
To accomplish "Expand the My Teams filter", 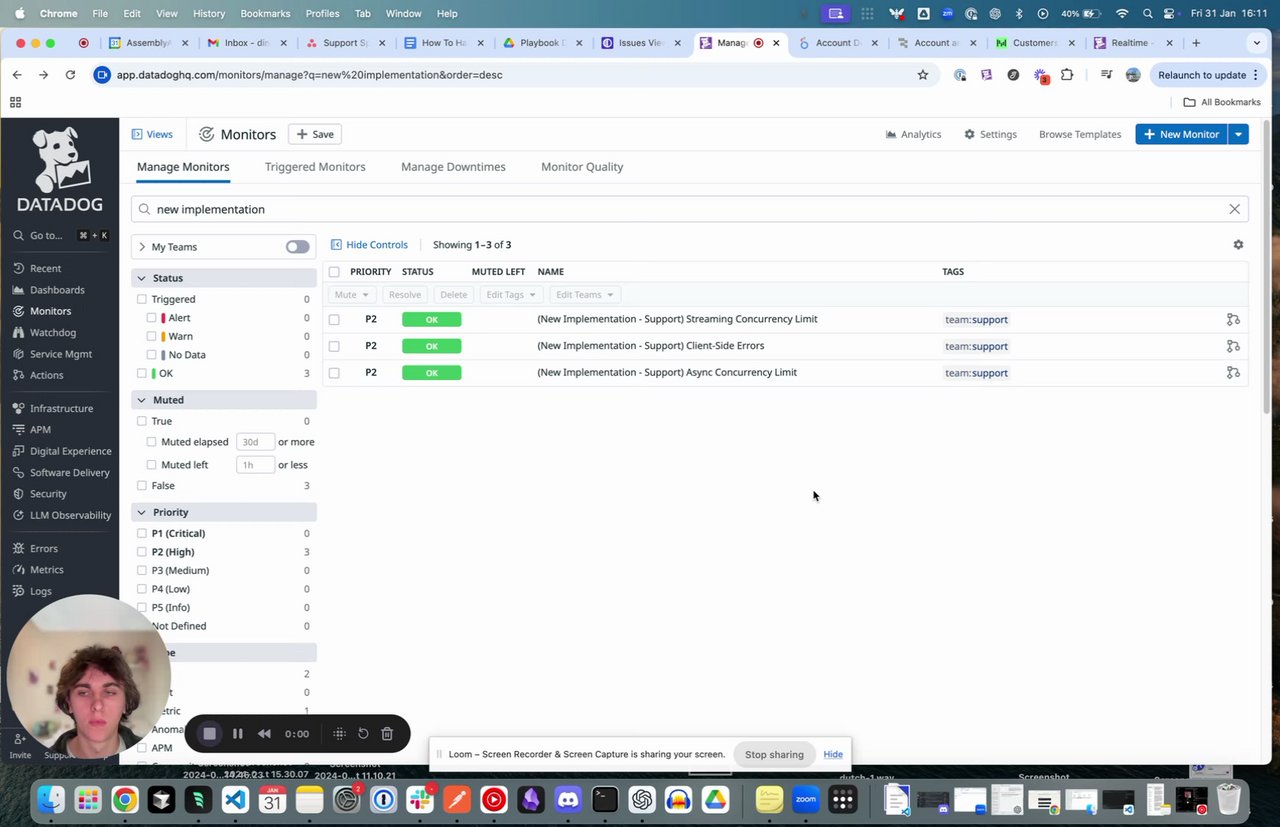I will point(142,247).
